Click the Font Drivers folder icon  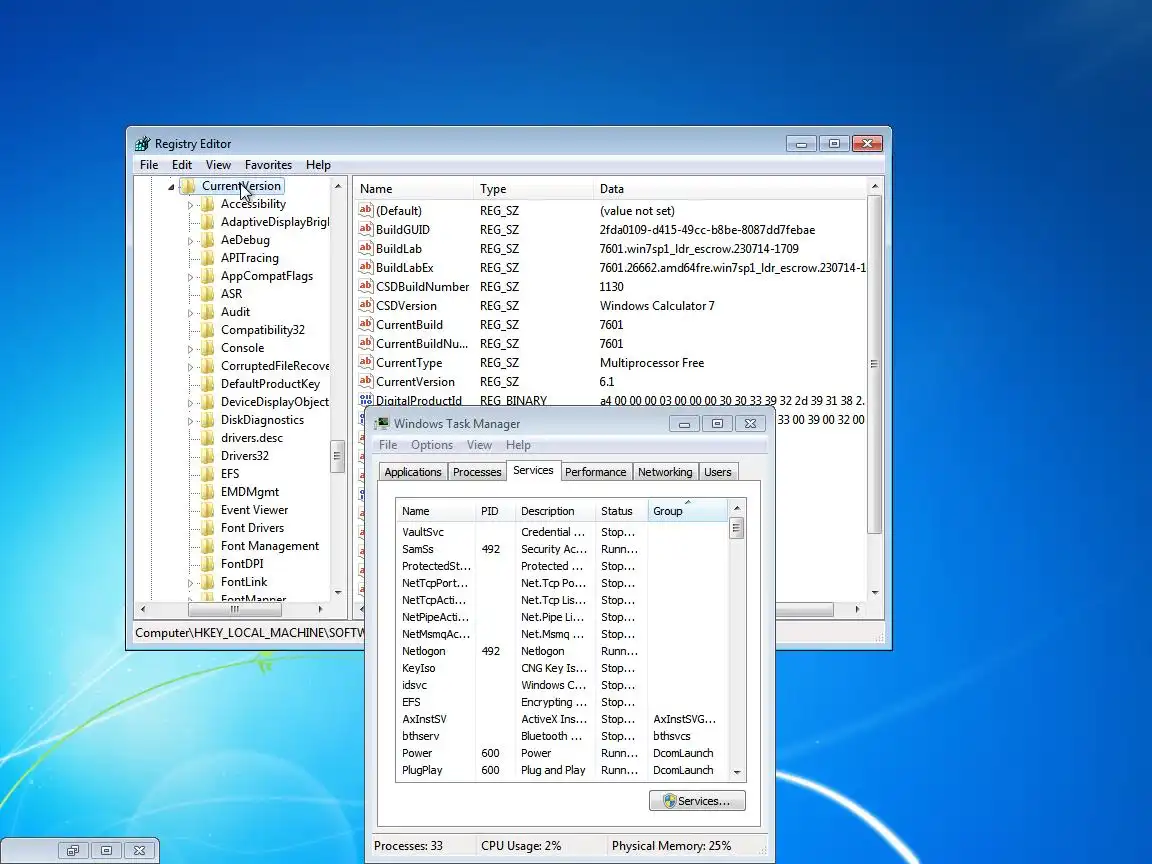pyautogui.click(x=208, y=528)
